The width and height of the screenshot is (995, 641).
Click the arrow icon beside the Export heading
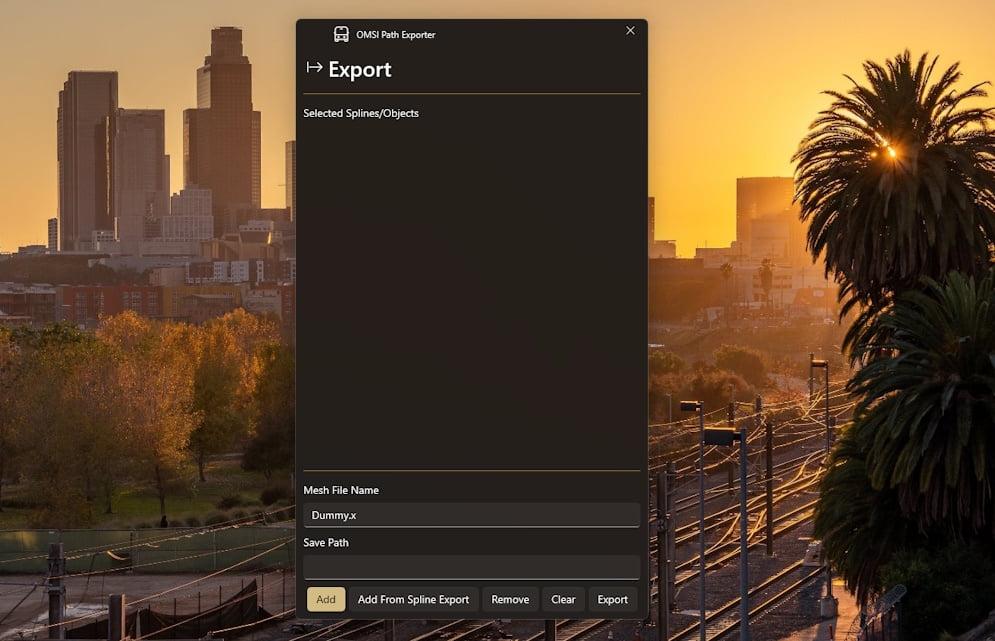coord(314,67)
